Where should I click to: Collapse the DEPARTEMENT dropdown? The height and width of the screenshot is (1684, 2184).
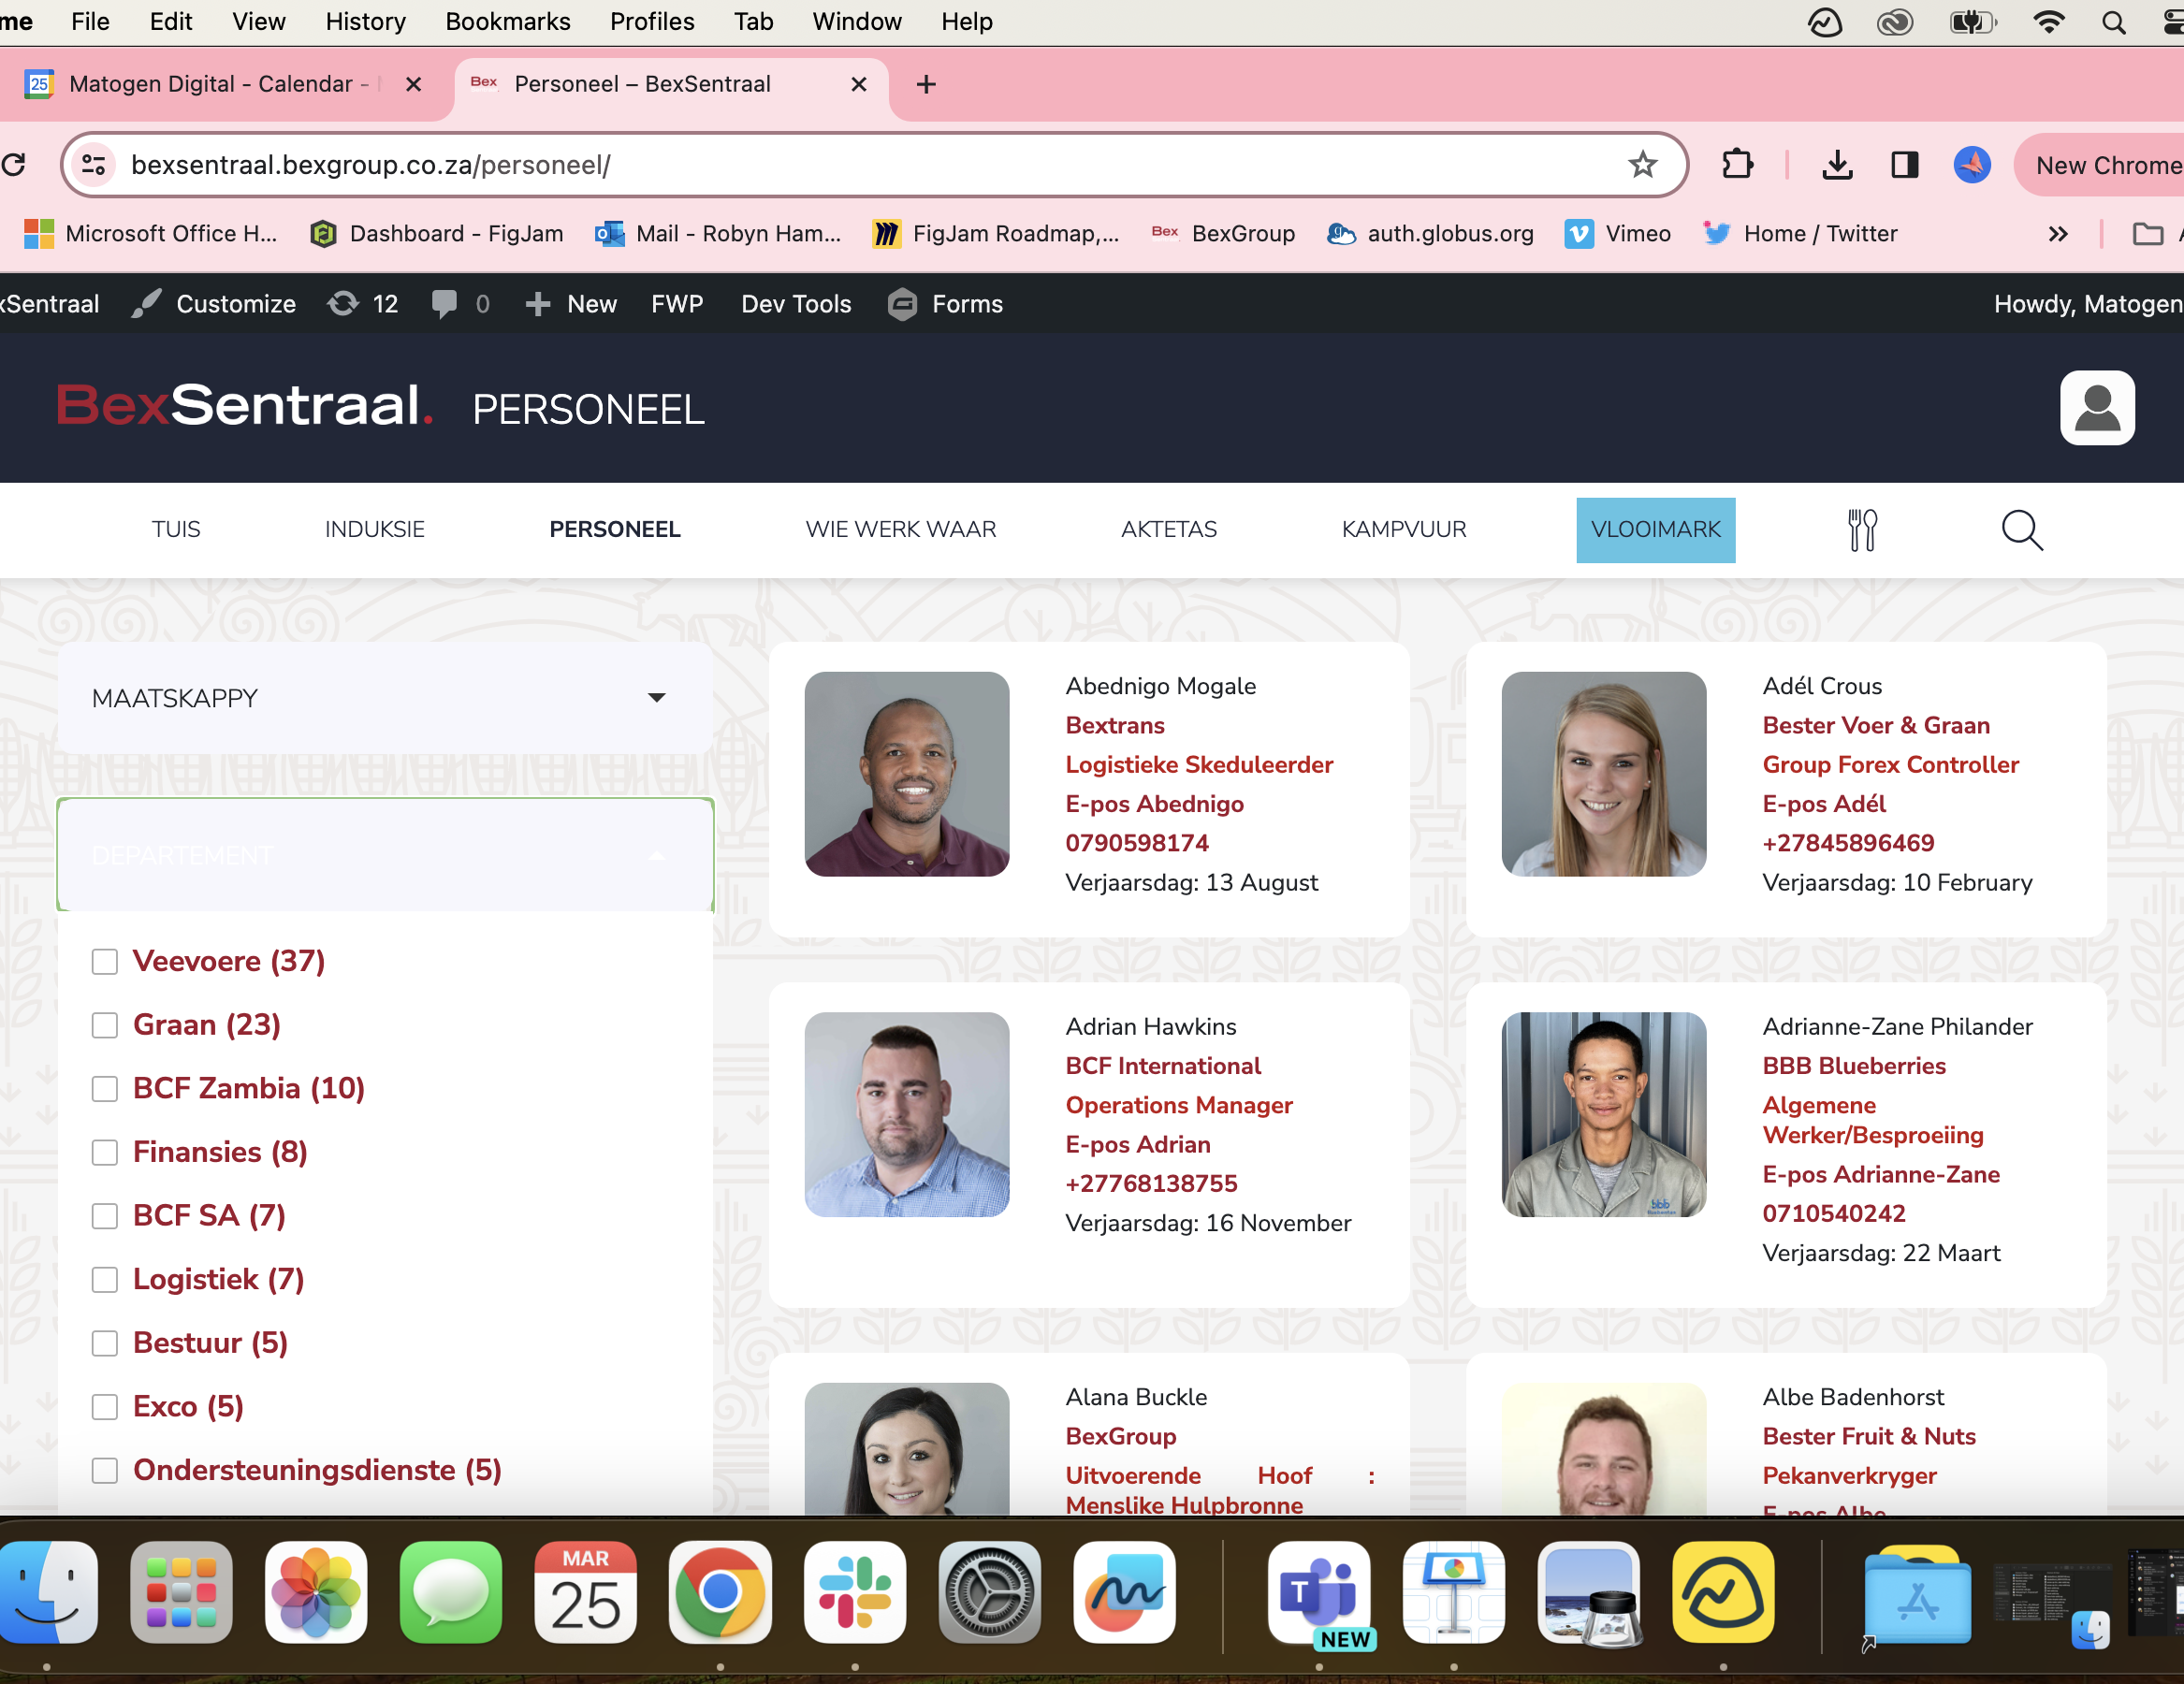385,855
